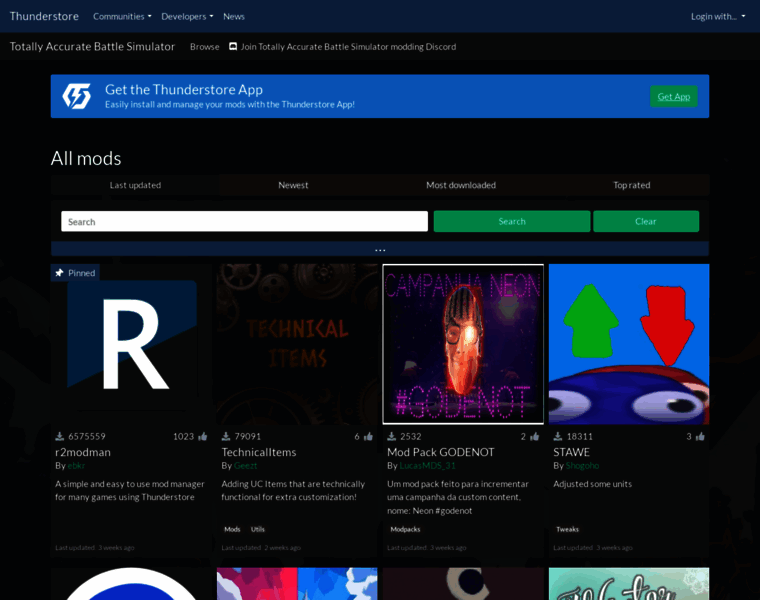
Task: Click the Modpacks tag on GODENOT
Action: tap(405, 529)
